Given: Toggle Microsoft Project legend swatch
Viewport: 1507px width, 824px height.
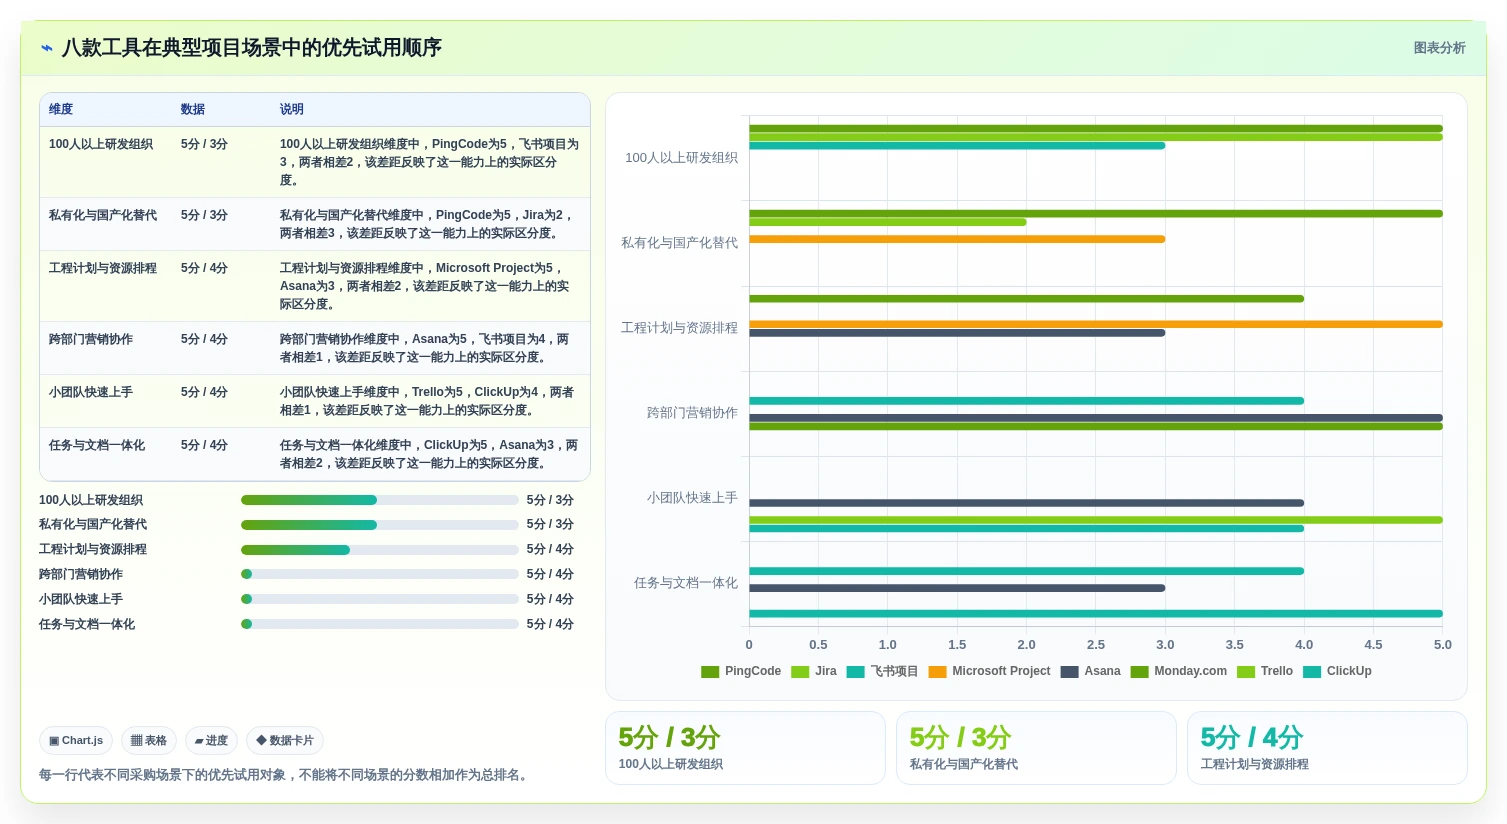Looking at the screenshot, I should click(x=938, y=672).
